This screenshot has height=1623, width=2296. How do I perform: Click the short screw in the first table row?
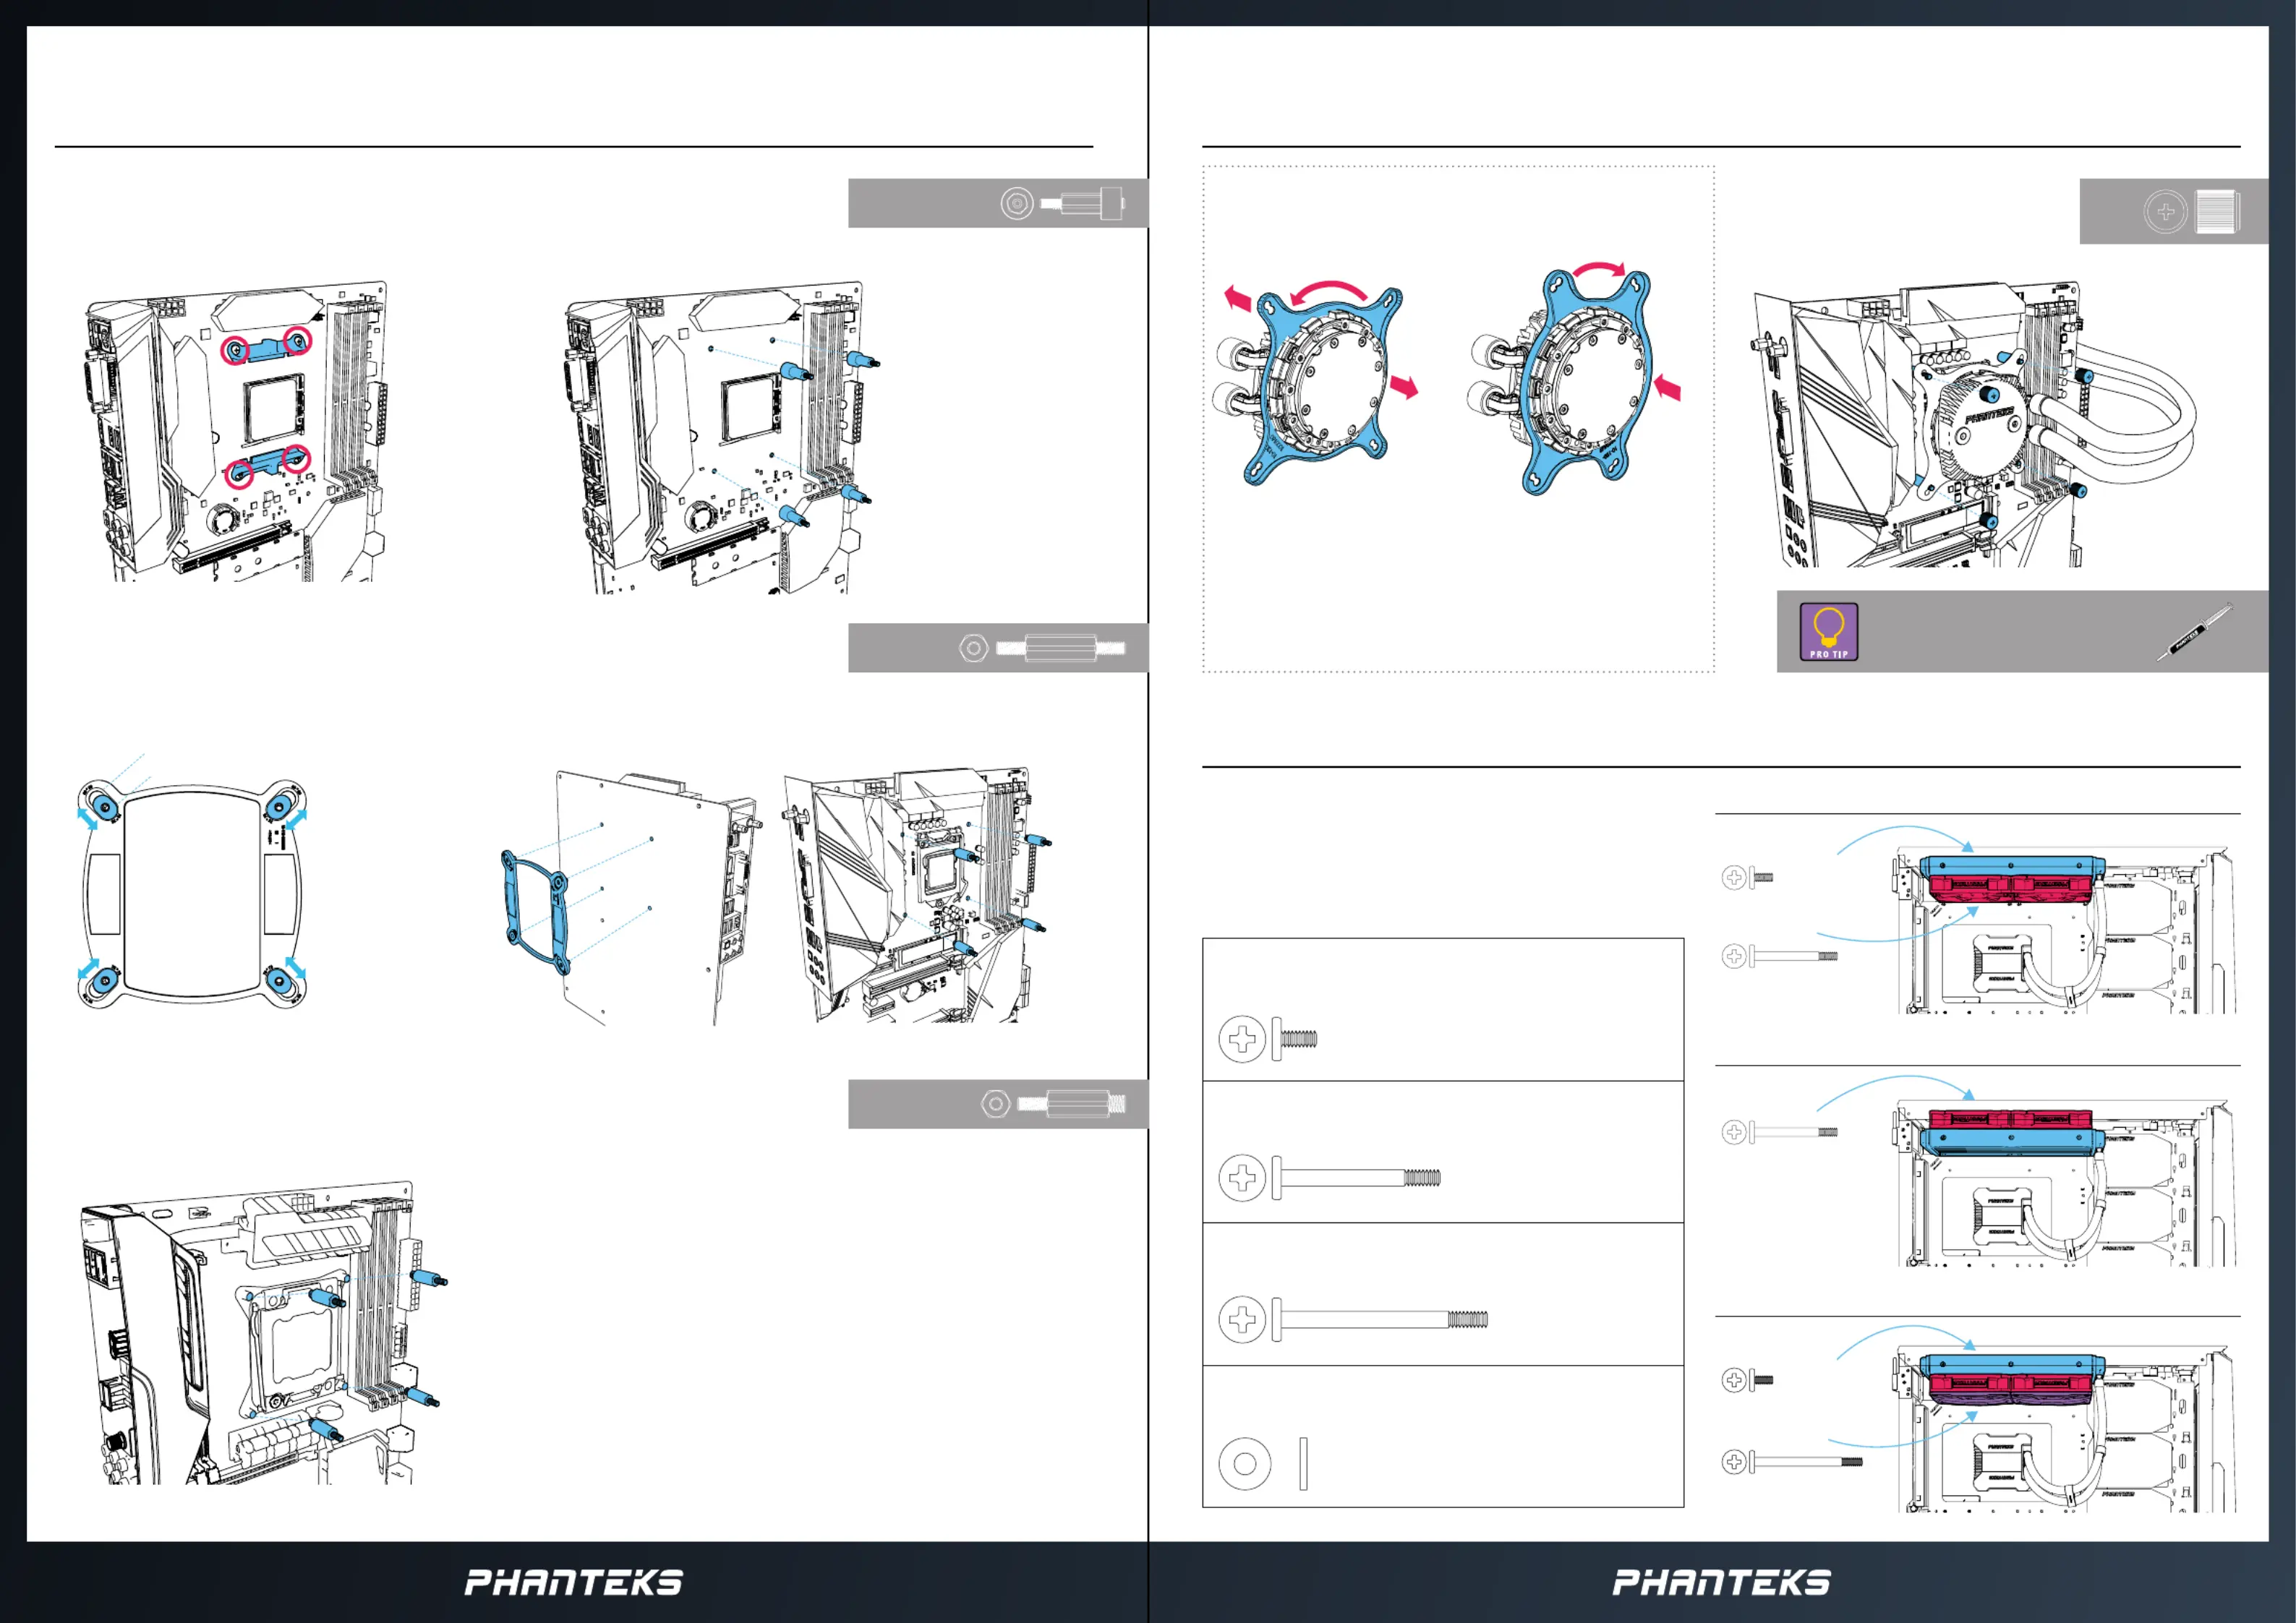click(x=1268, y=1039)
